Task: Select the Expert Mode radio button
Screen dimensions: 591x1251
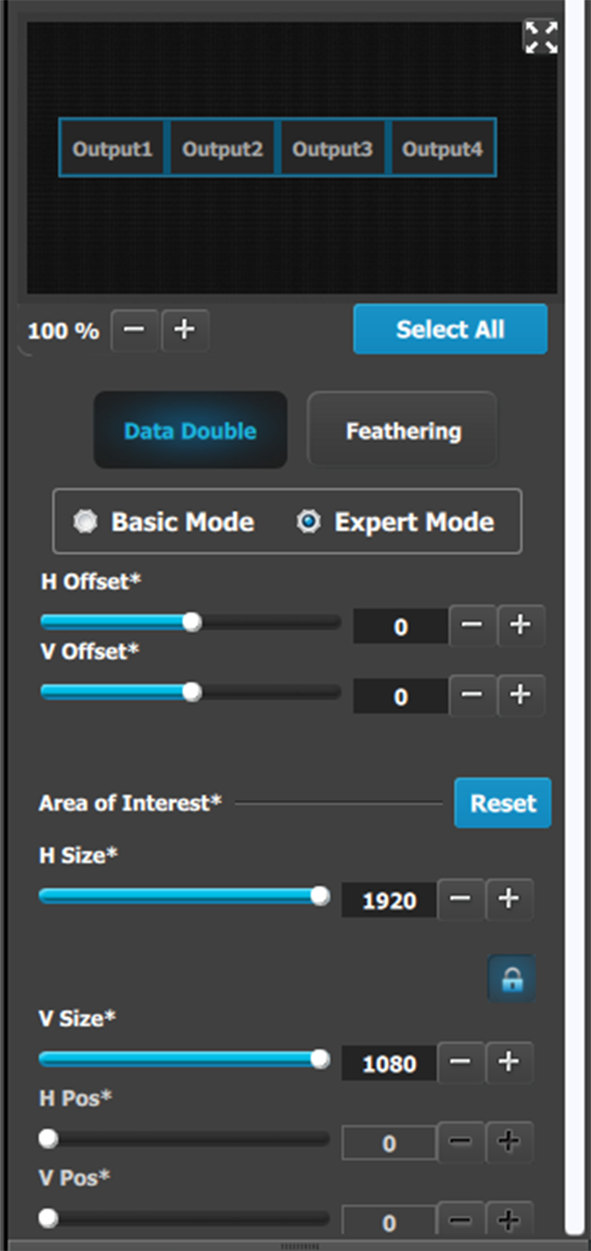Action: click(x=309, y=522)
